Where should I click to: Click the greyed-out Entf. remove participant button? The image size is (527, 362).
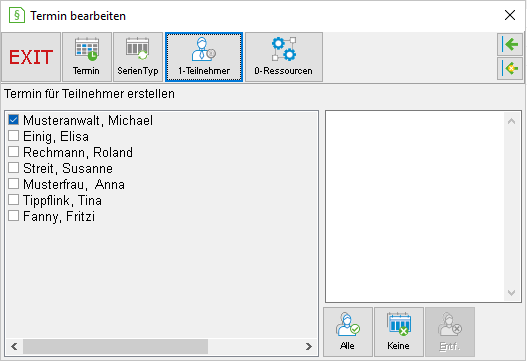click(450, 332)
